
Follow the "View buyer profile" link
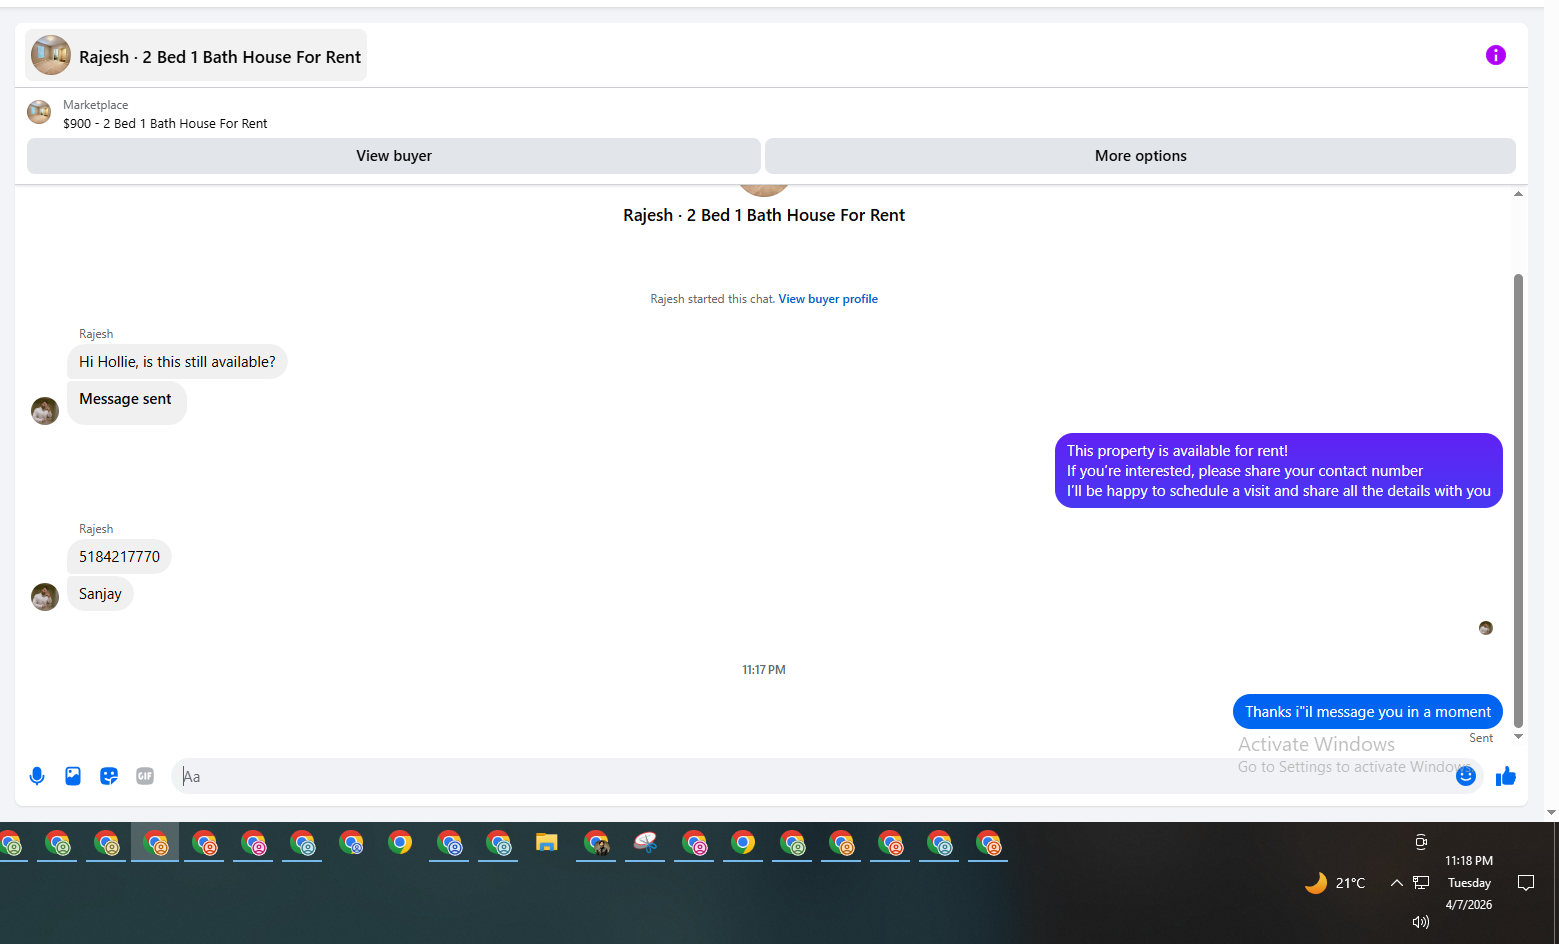click(x=828, y=299)
